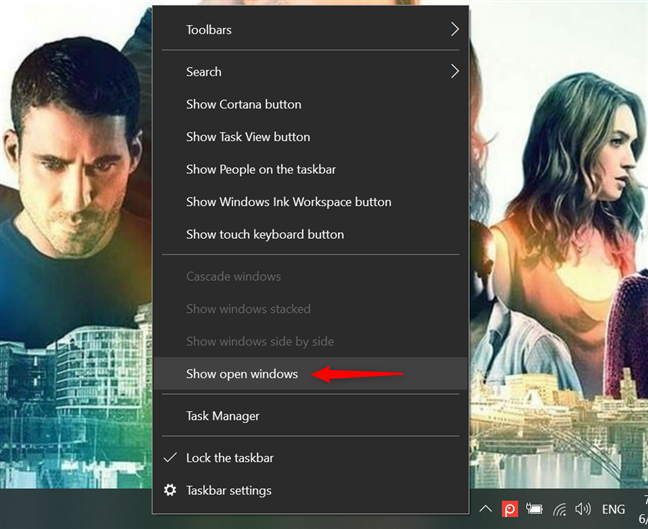Click the clock in the taskbar corner

(641, 508)
